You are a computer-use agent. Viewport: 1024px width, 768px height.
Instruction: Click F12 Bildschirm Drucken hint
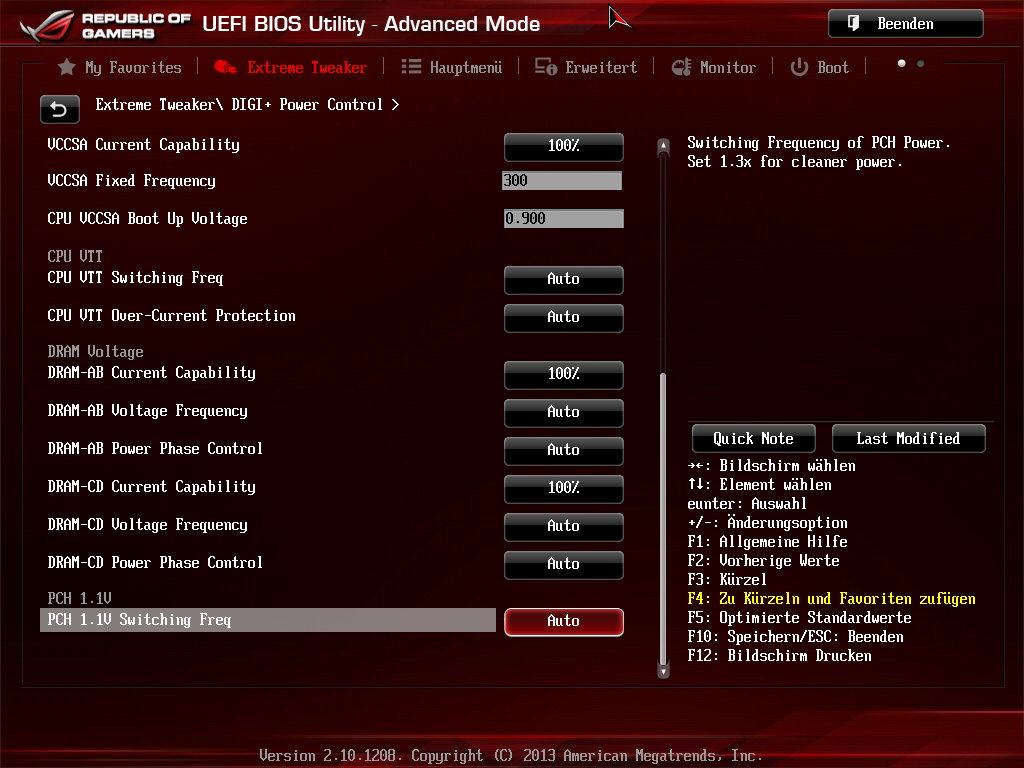(x=779, y=655)
